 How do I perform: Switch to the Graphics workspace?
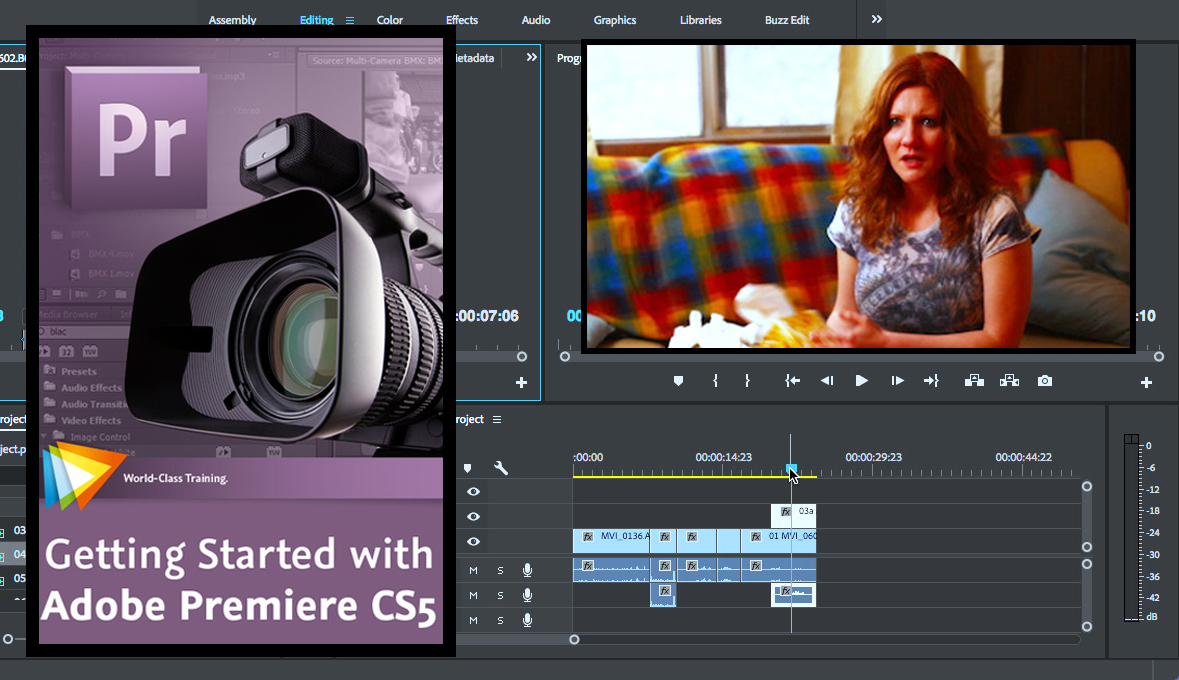point(615,20)
